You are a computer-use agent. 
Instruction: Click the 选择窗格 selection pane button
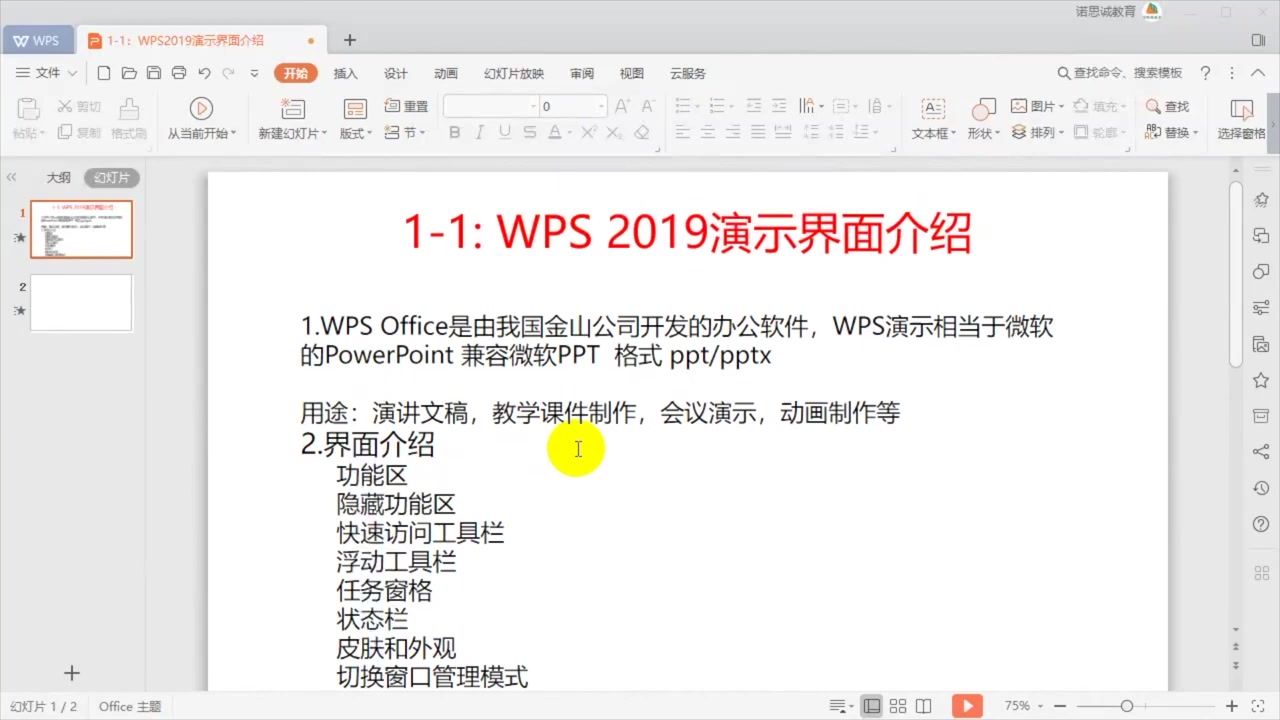pos(1241,118)
